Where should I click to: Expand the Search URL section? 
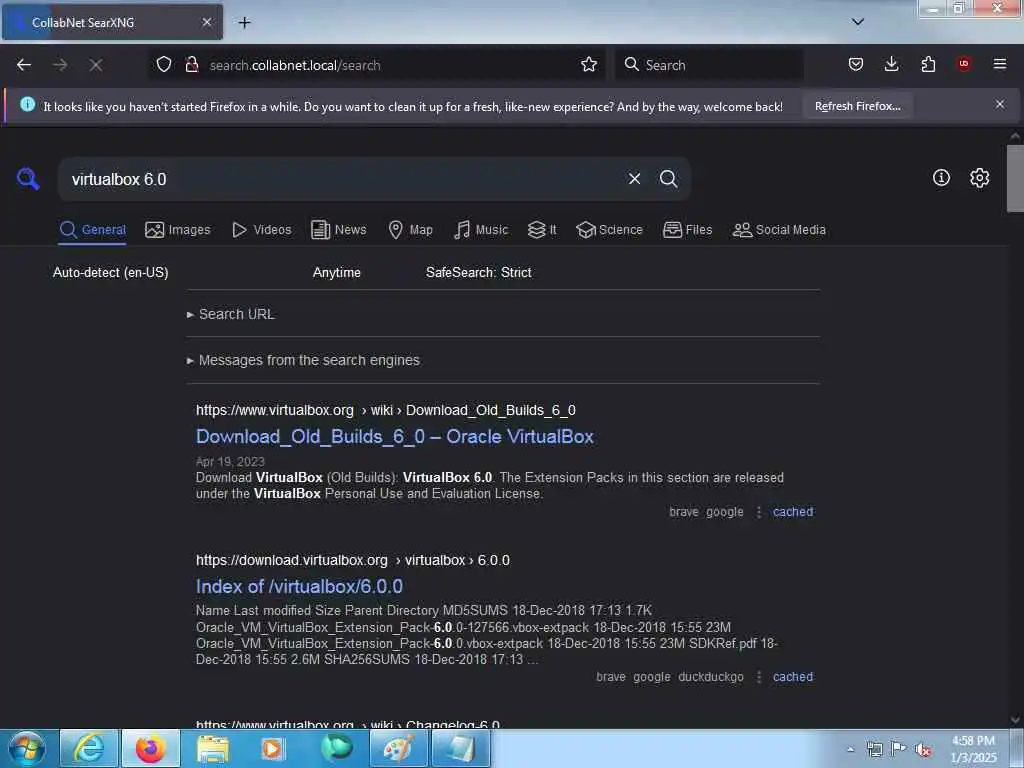tap(231, 314)
